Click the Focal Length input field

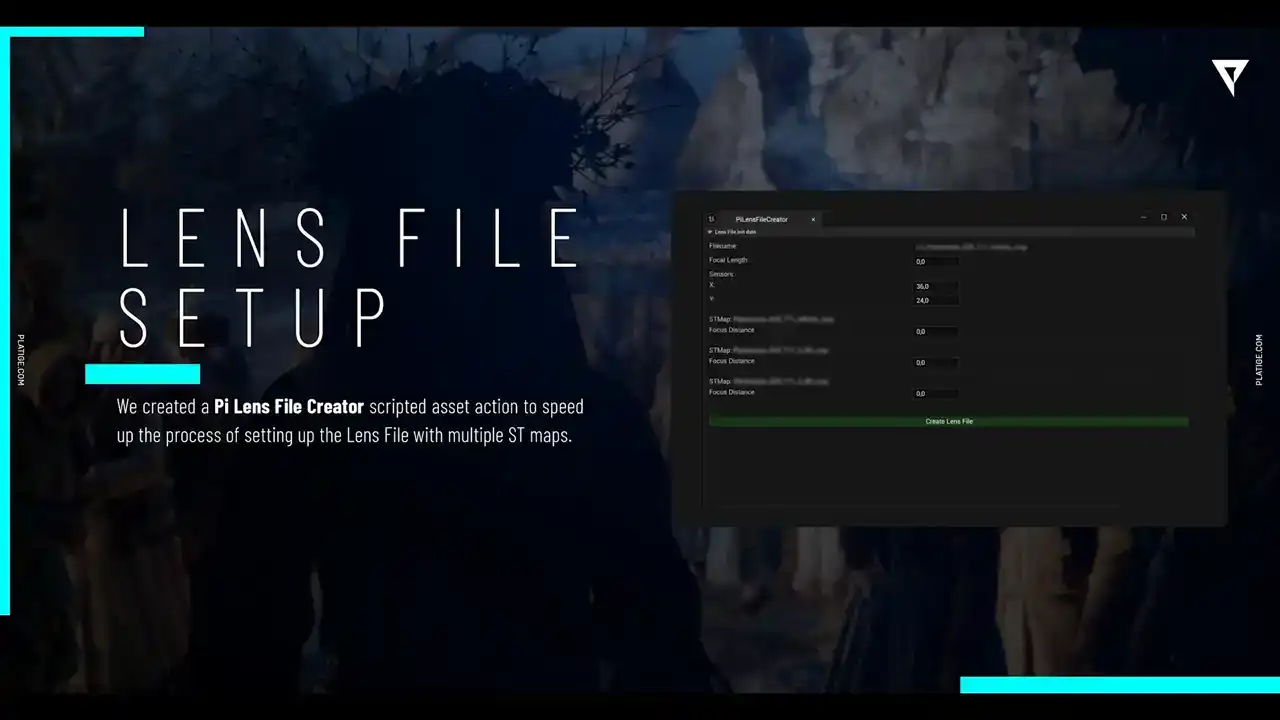tap(936, 261)
